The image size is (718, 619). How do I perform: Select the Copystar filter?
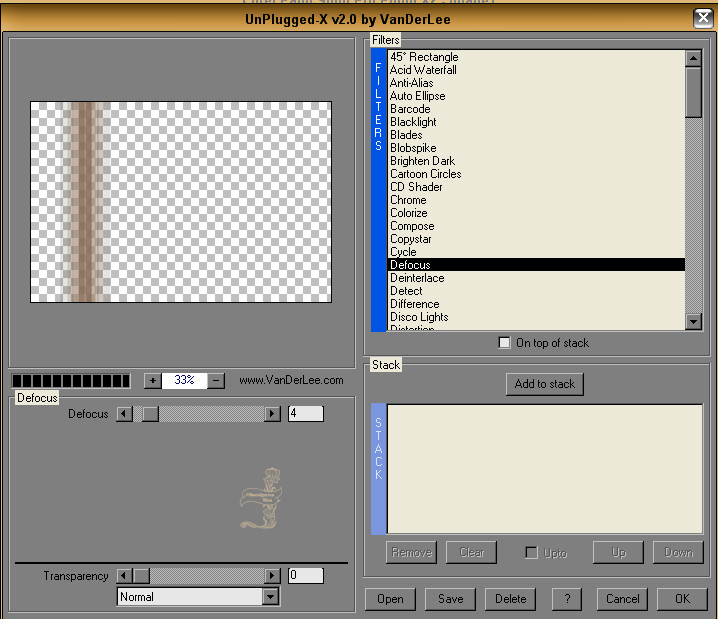click(536, 239)
